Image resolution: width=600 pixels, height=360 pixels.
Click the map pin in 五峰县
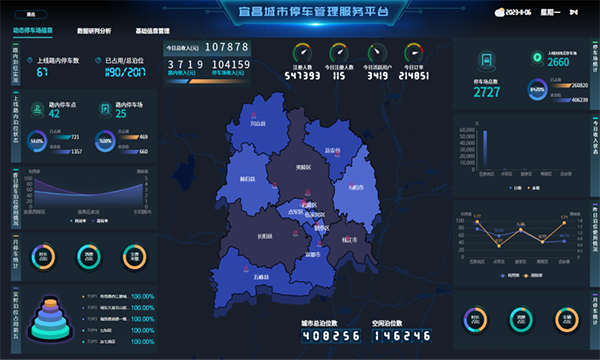click(246, 269)
